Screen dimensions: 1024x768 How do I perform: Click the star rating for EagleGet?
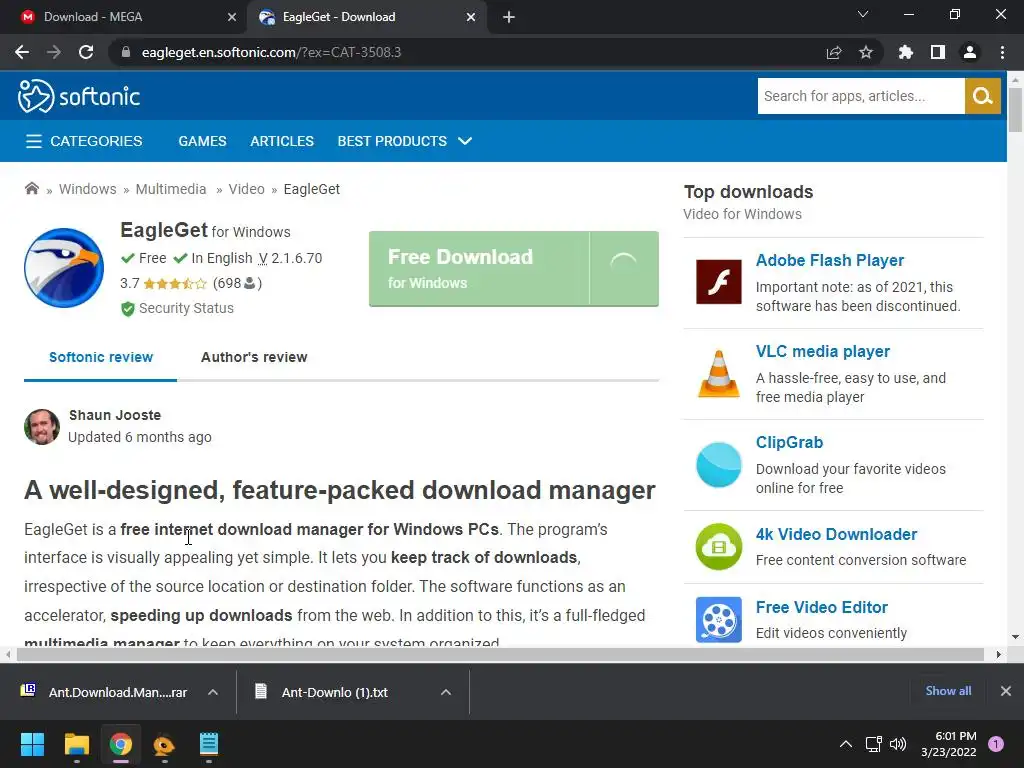pyautogui.click(x=175, y=283)
